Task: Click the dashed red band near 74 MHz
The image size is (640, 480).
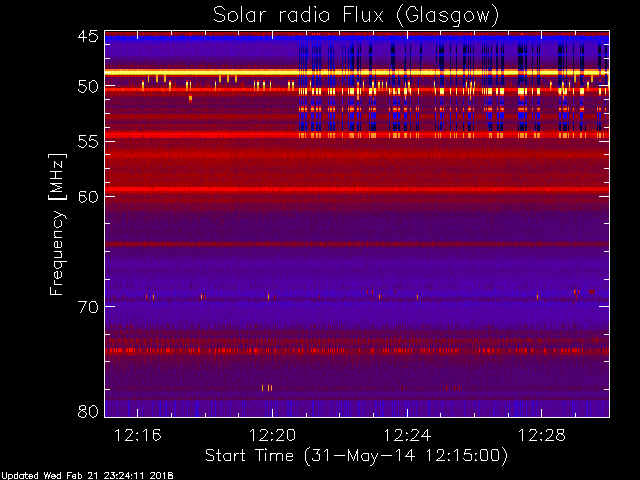Action: [357, 350]
